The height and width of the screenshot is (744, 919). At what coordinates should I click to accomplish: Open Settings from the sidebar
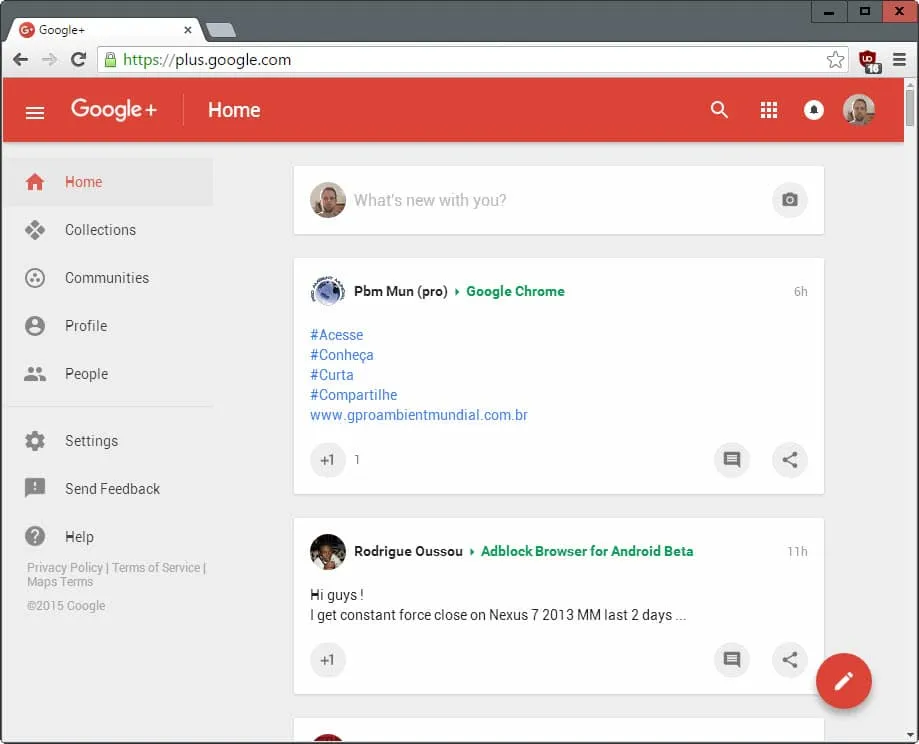pos(91,440)
